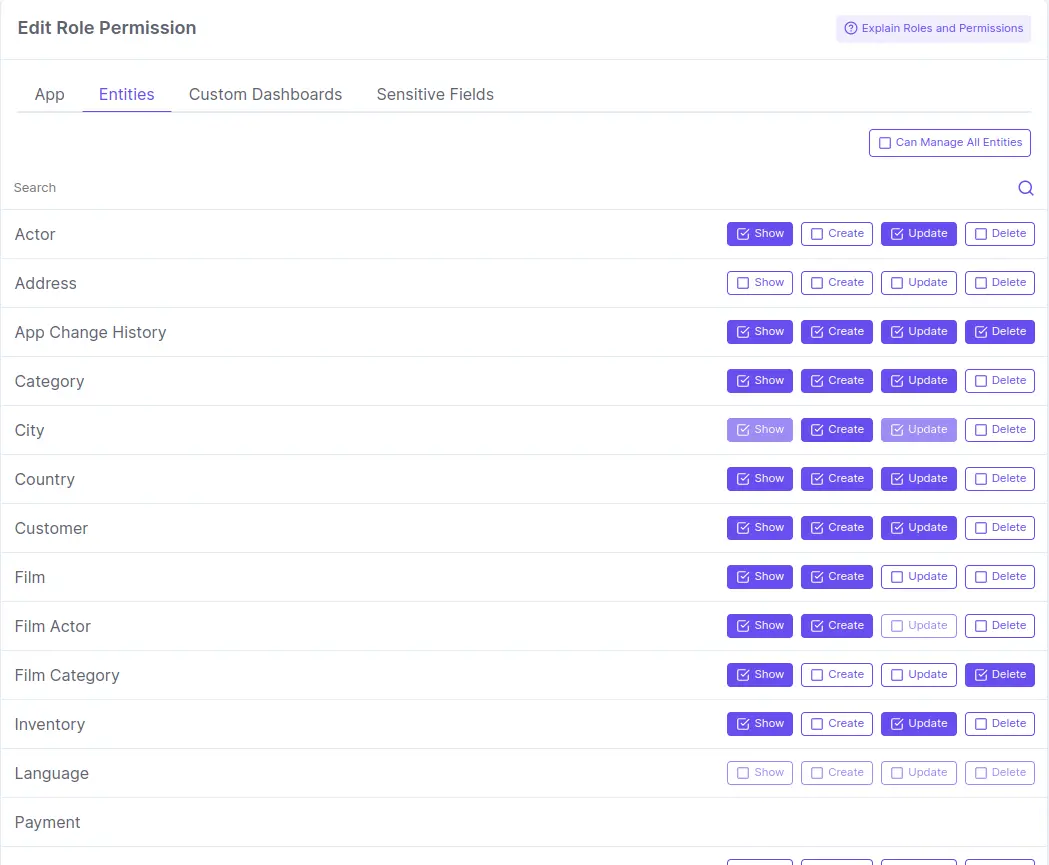Image resolution: width=1049 pixels, height=865 pixels.
Task: Disable Update permission for Inventory
Action: click(918, 724)
